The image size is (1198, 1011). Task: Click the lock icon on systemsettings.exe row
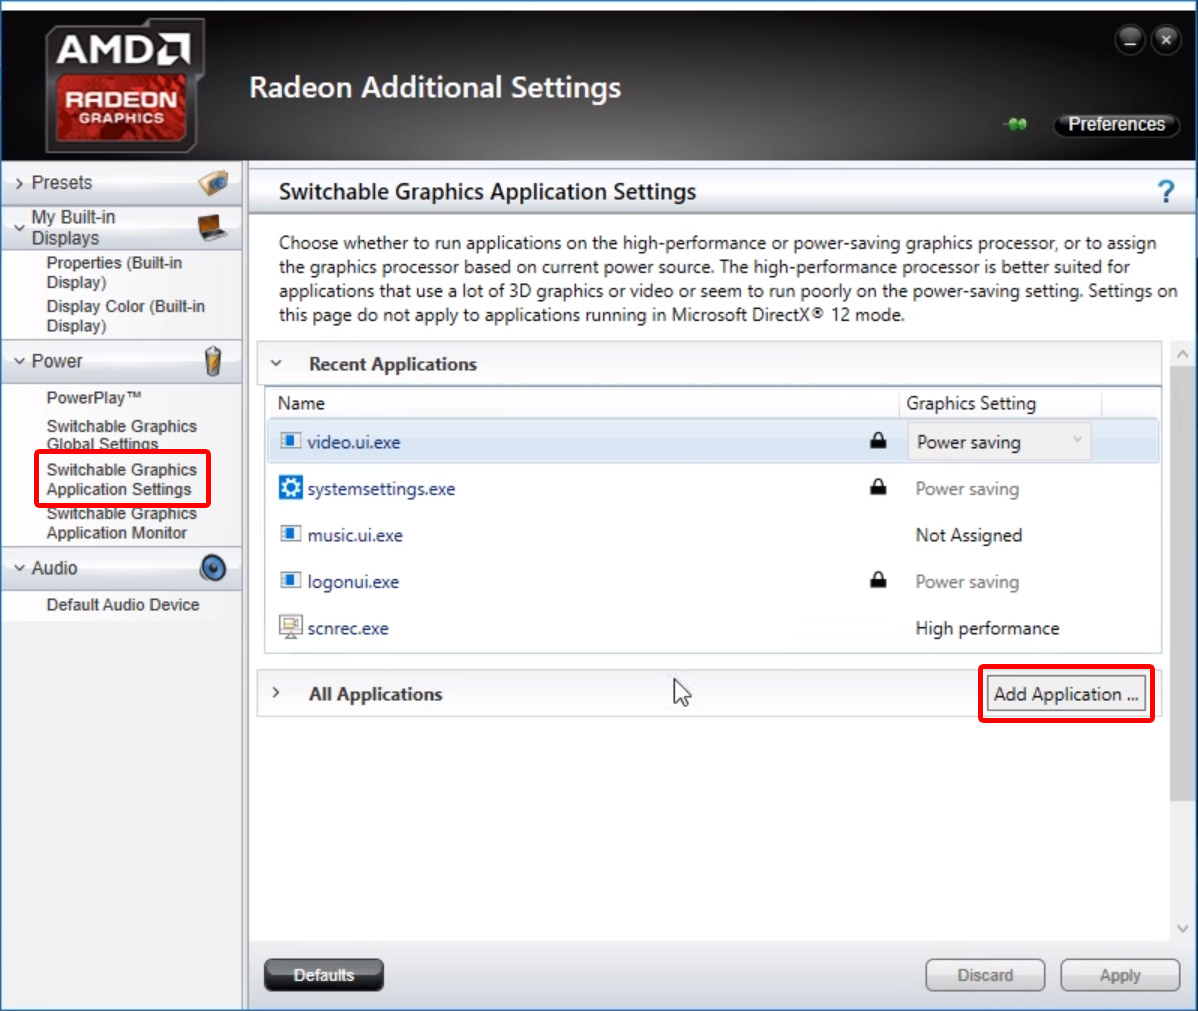(879, 487)
